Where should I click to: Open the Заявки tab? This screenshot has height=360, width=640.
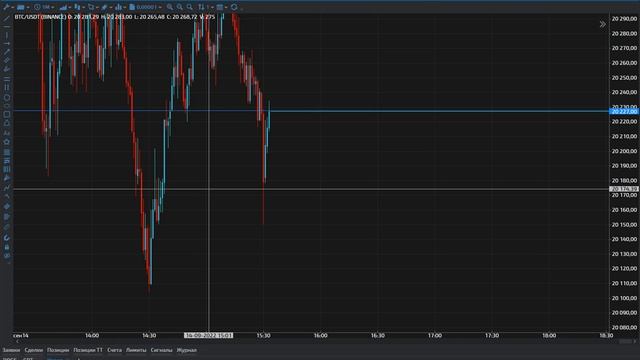coord(11,350)
